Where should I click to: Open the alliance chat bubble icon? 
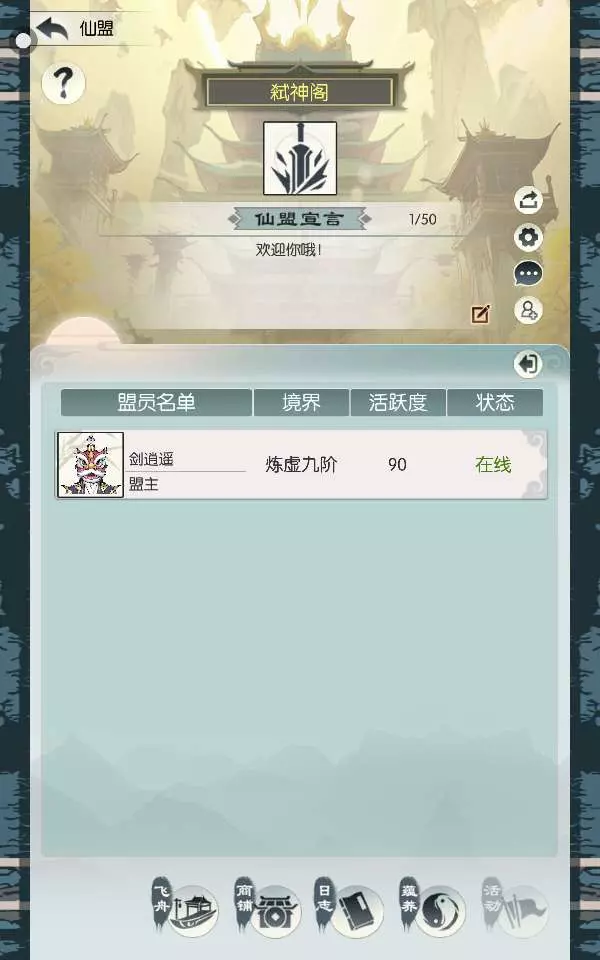tap(528, 274)
